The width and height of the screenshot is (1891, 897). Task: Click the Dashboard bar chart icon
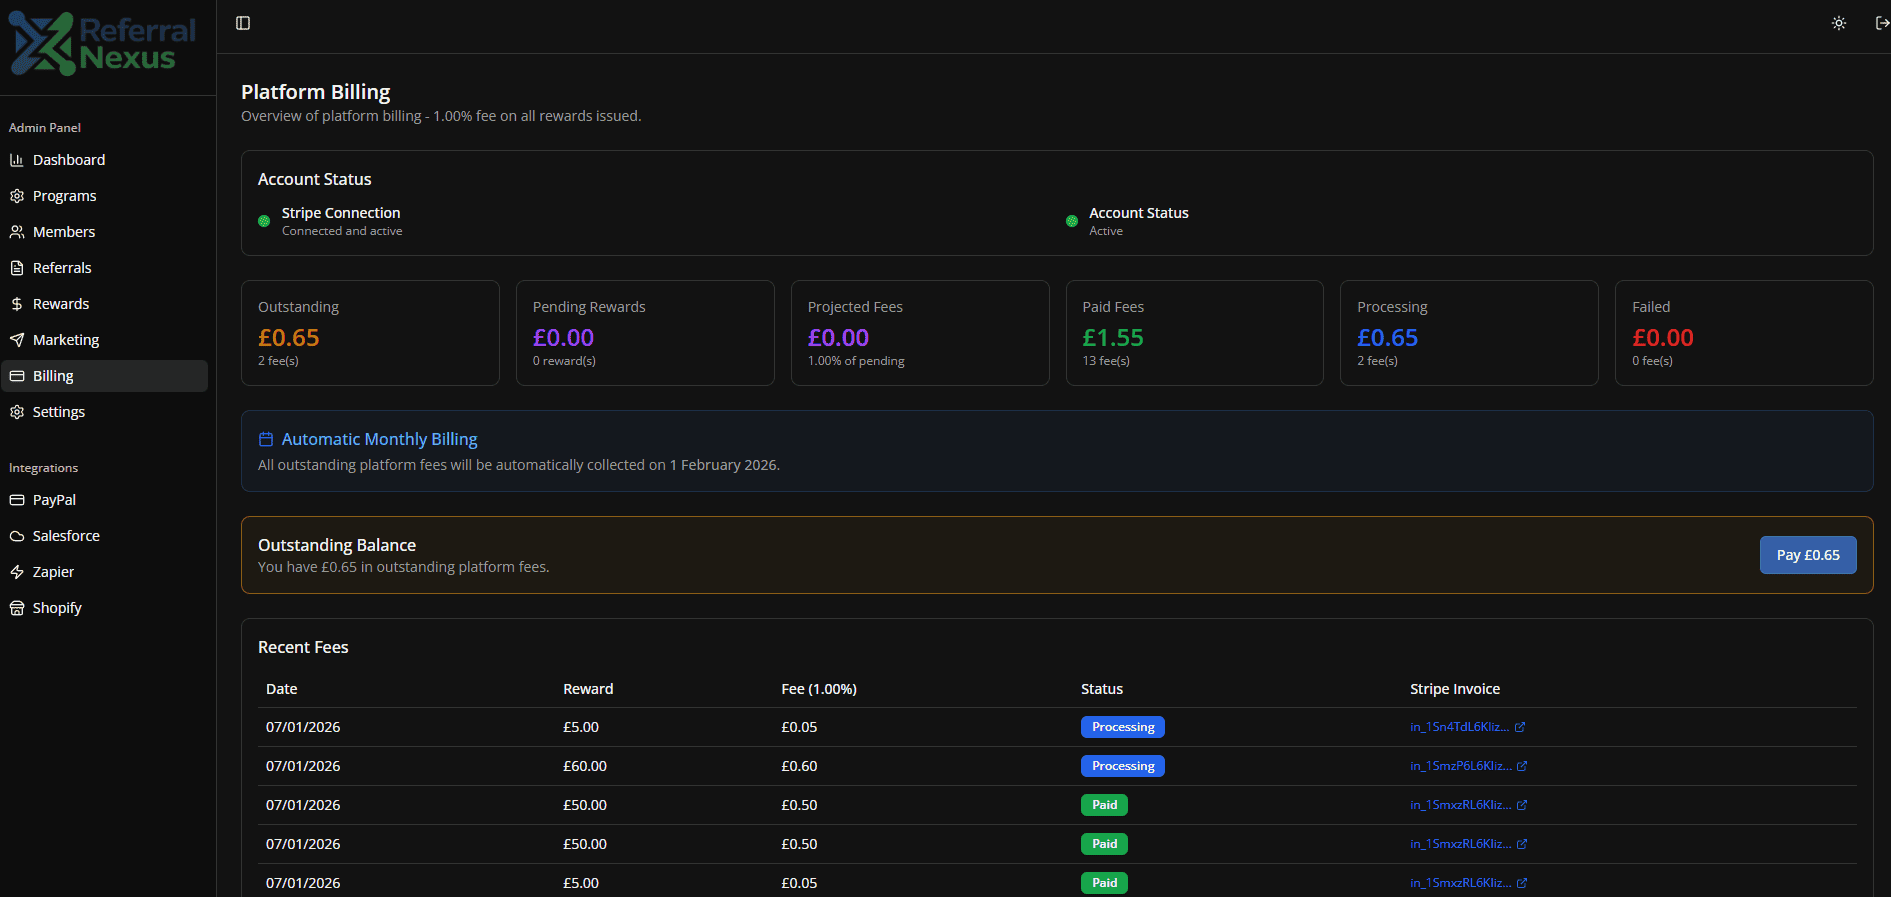coord(17,160)
